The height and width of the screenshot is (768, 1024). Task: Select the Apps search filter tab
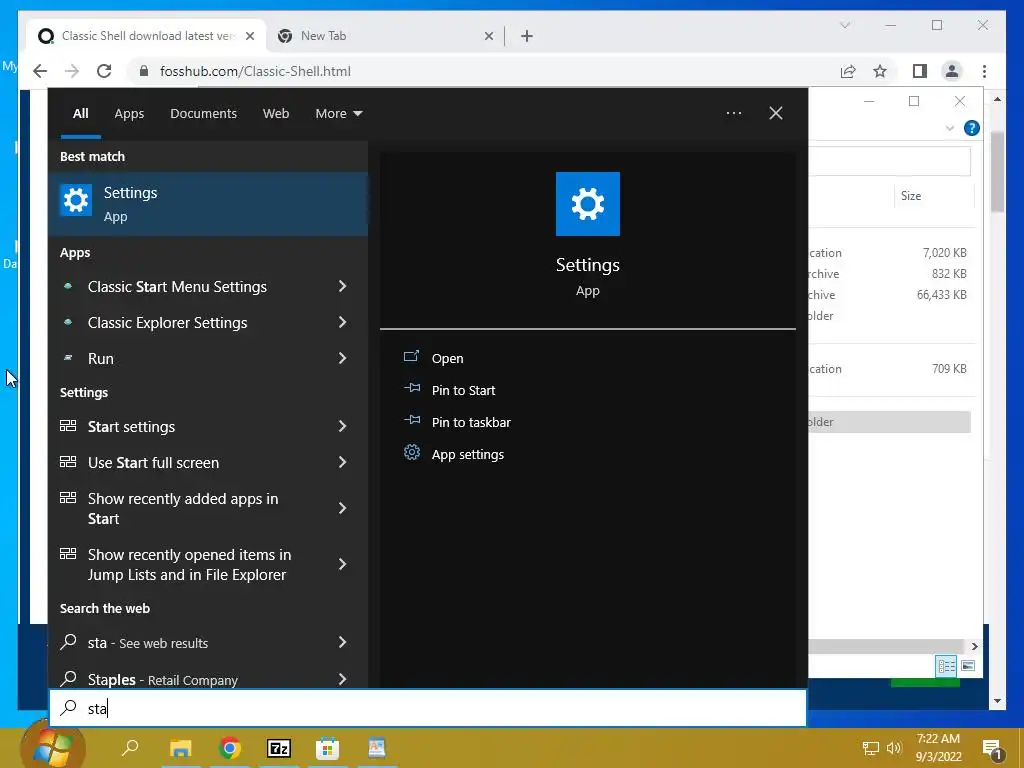pyautogui.click(x=129, y=114)
